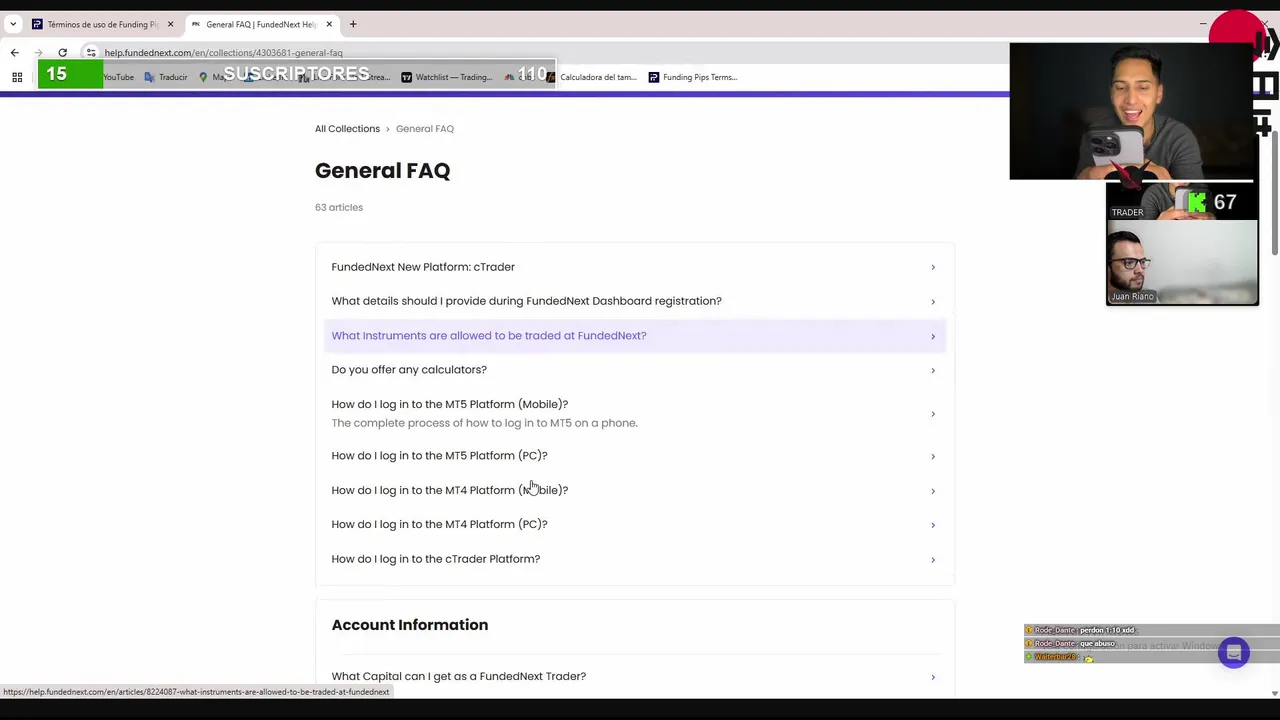The height and width of the screenshot is (720, 1280).
Task: Go to All Collections breadcrumb
Action: (x=347, y=128)
